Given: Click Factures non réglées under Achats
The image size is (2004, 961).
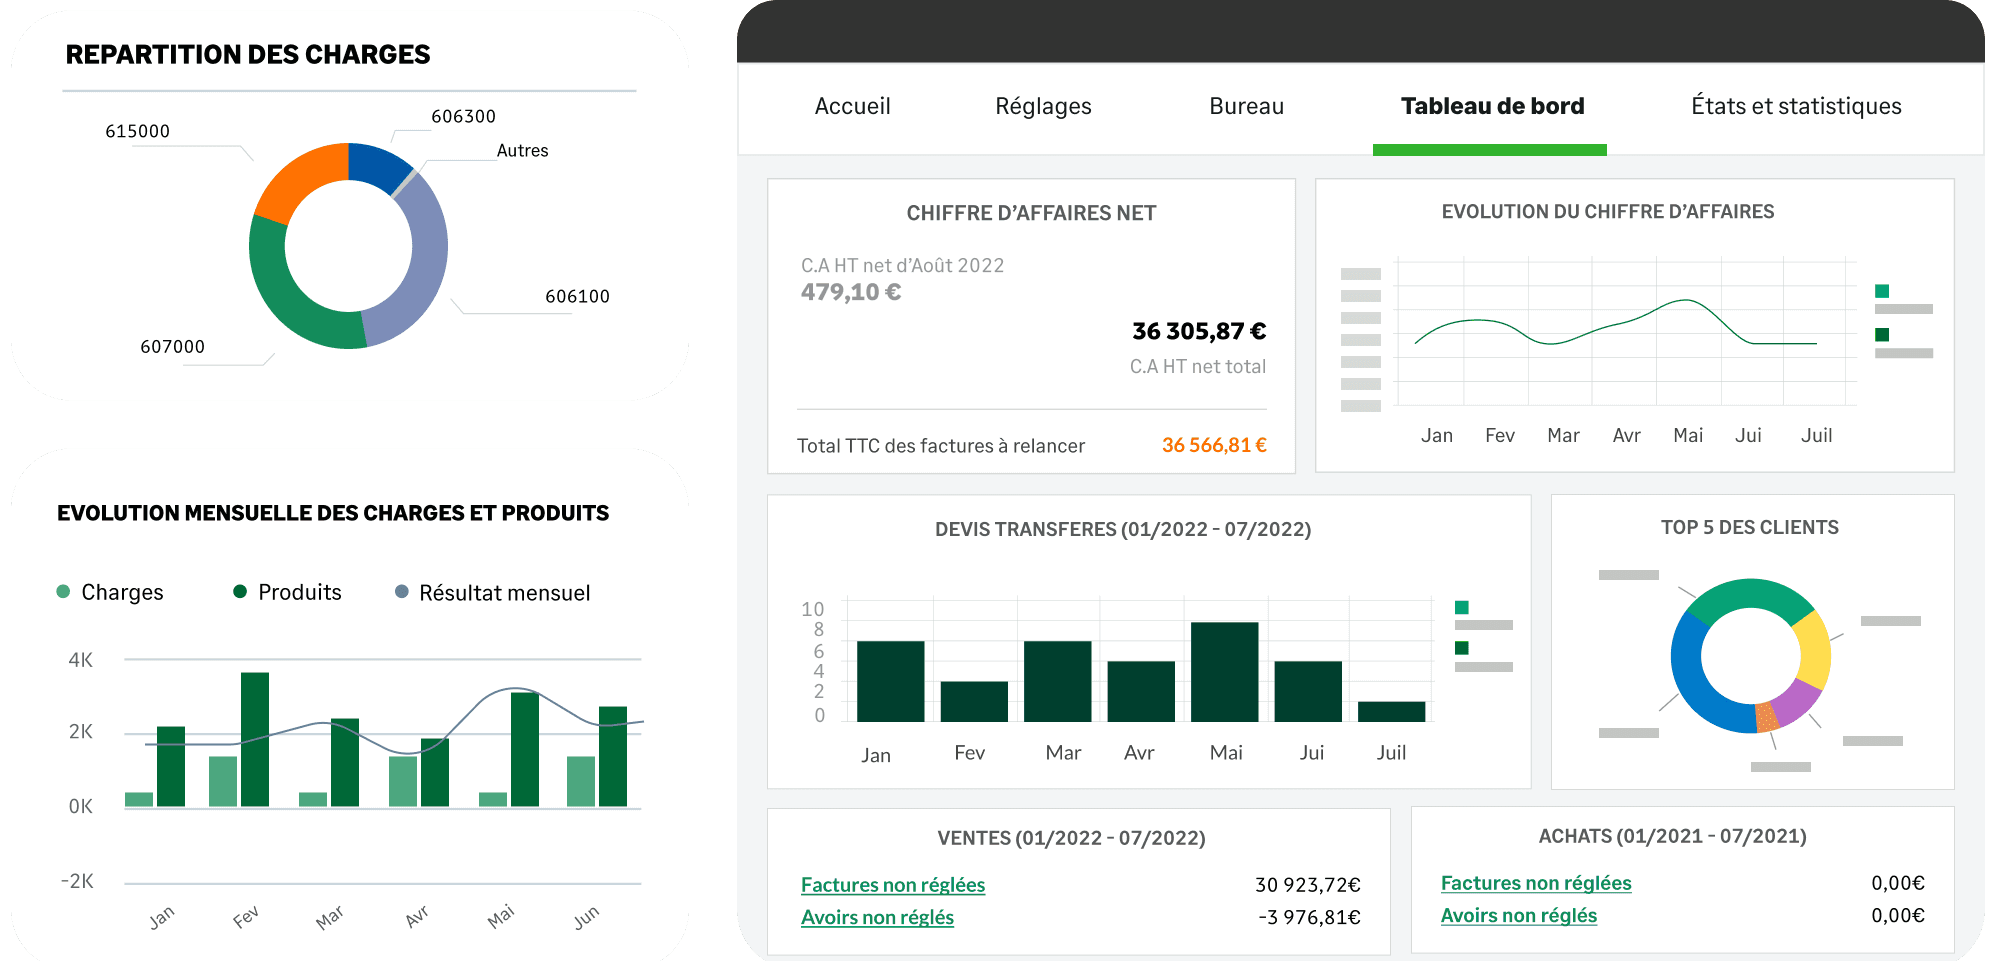Looking at the screenshot, I should 1535,883.
